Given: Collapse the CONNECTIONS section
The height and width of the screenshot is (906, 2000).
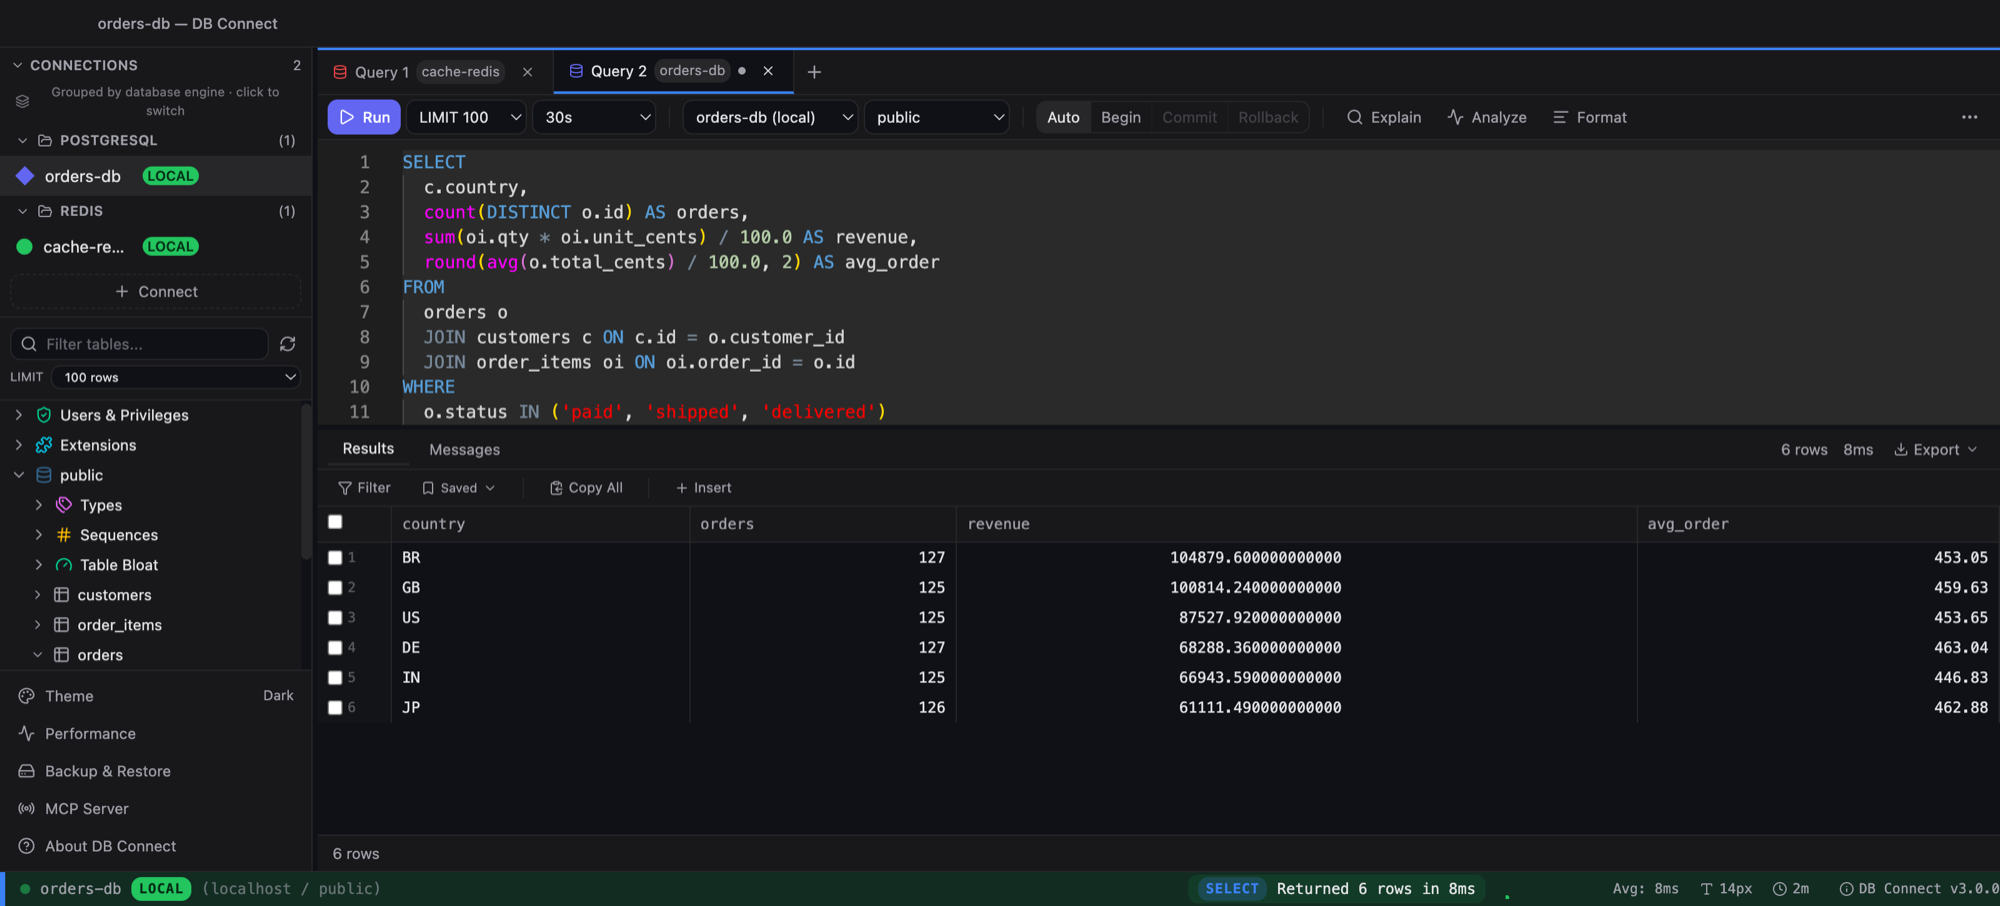Looking at the screenshot, I should click(17, 65).
